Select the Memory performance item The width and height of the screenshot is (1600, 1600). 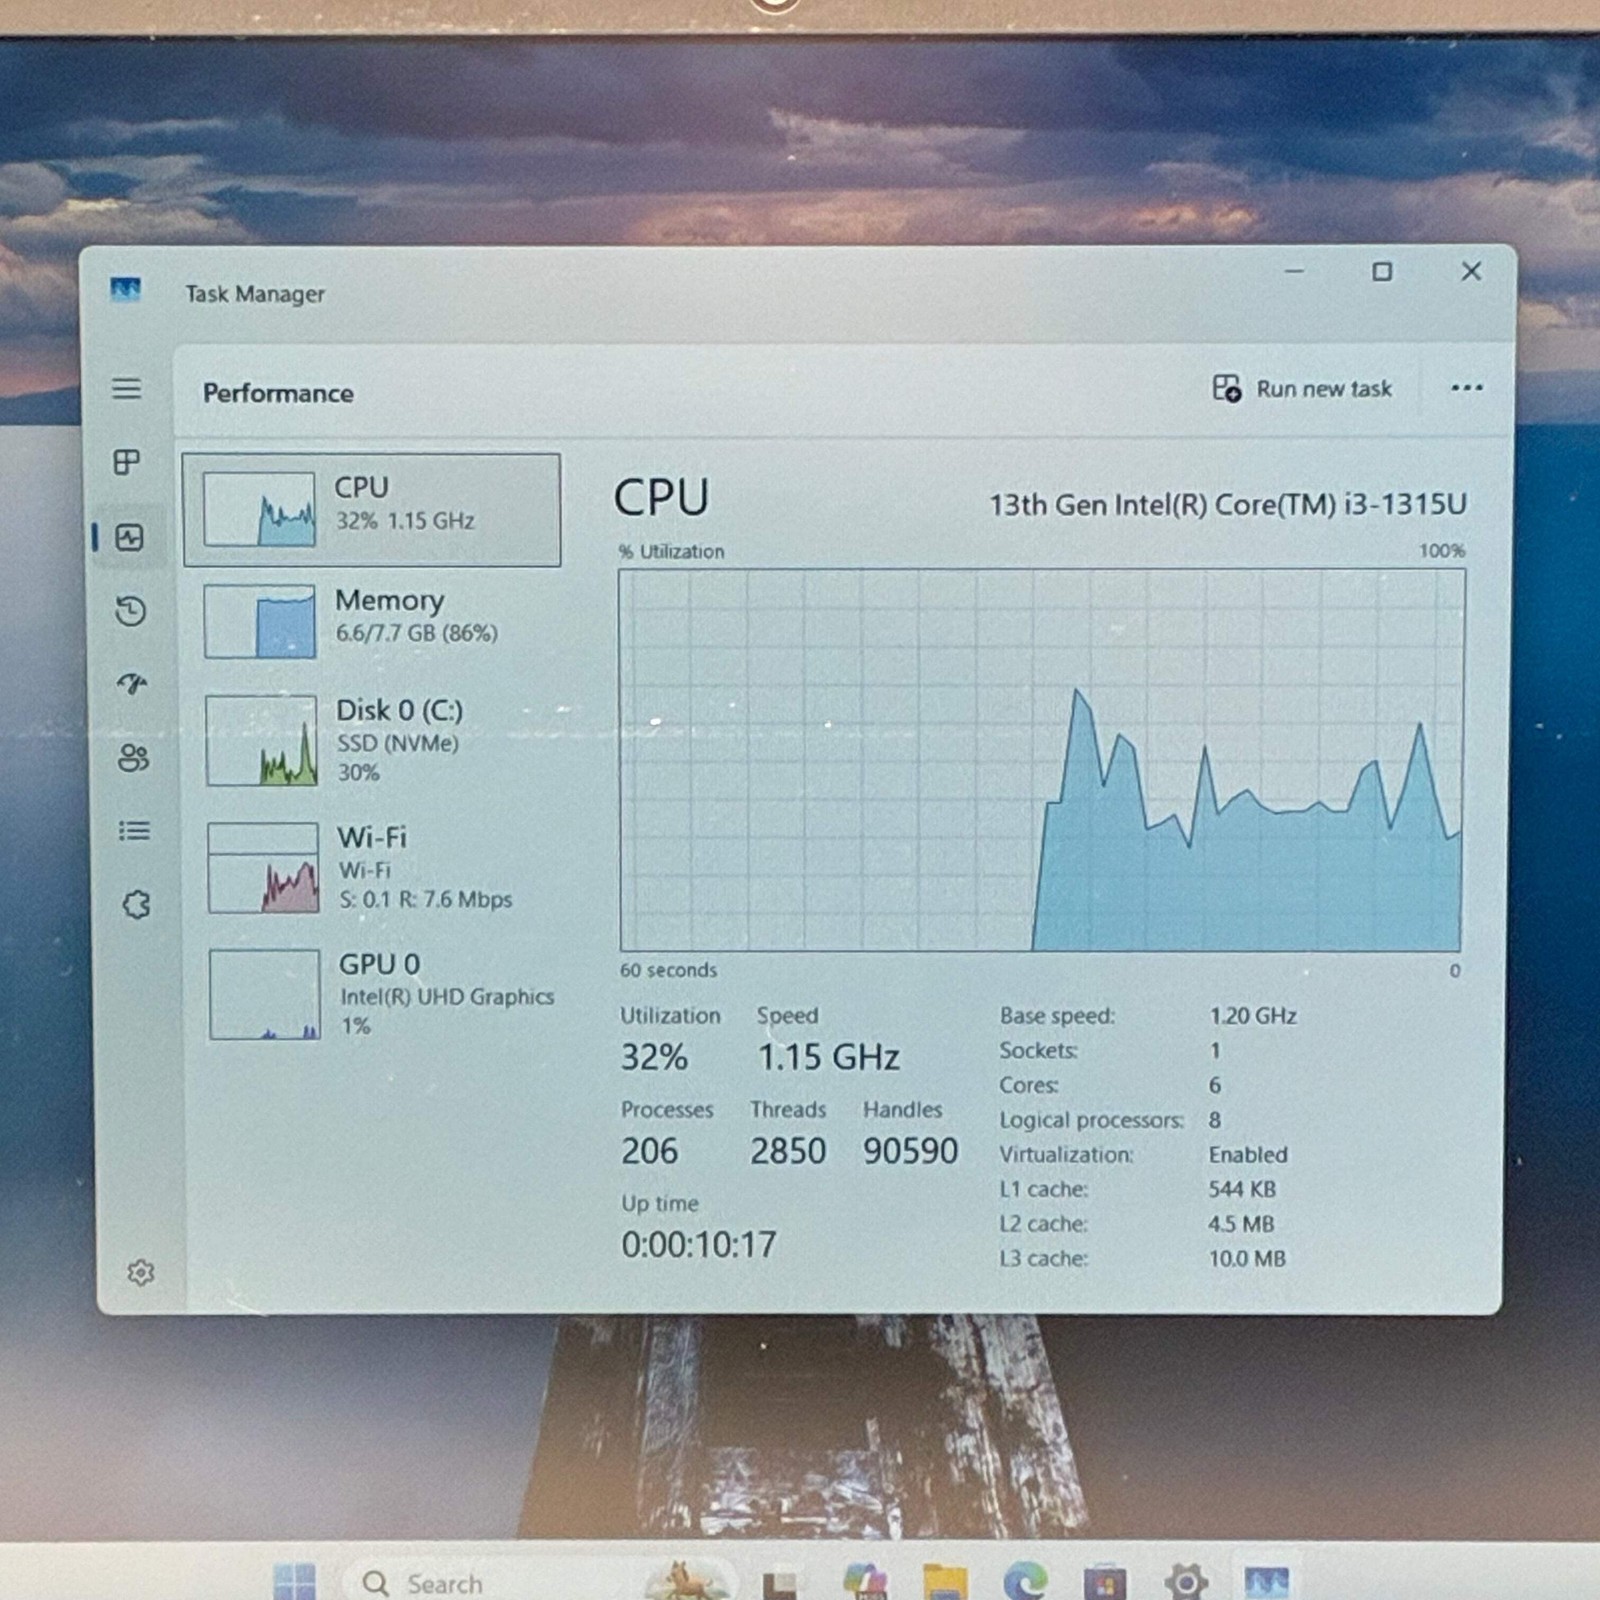click(374, 620)
